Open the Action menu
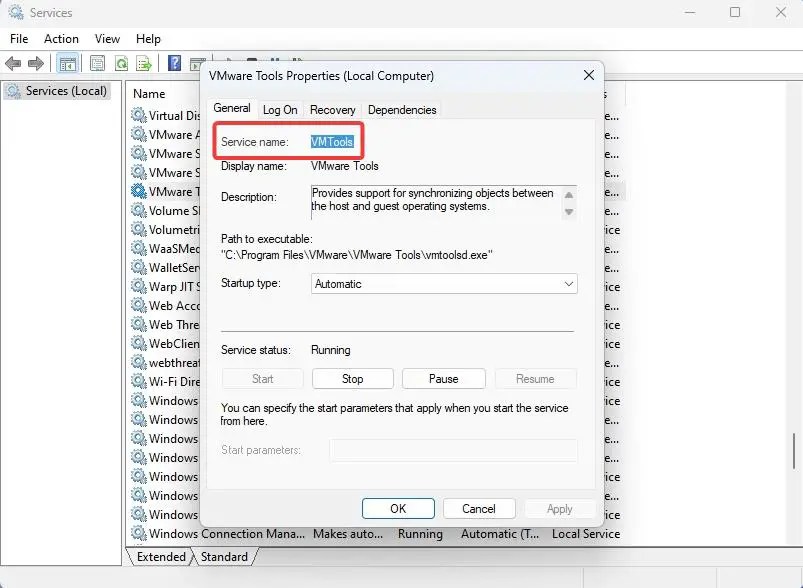The width and height of the screenshot is (803, 588). pos(61,39)
